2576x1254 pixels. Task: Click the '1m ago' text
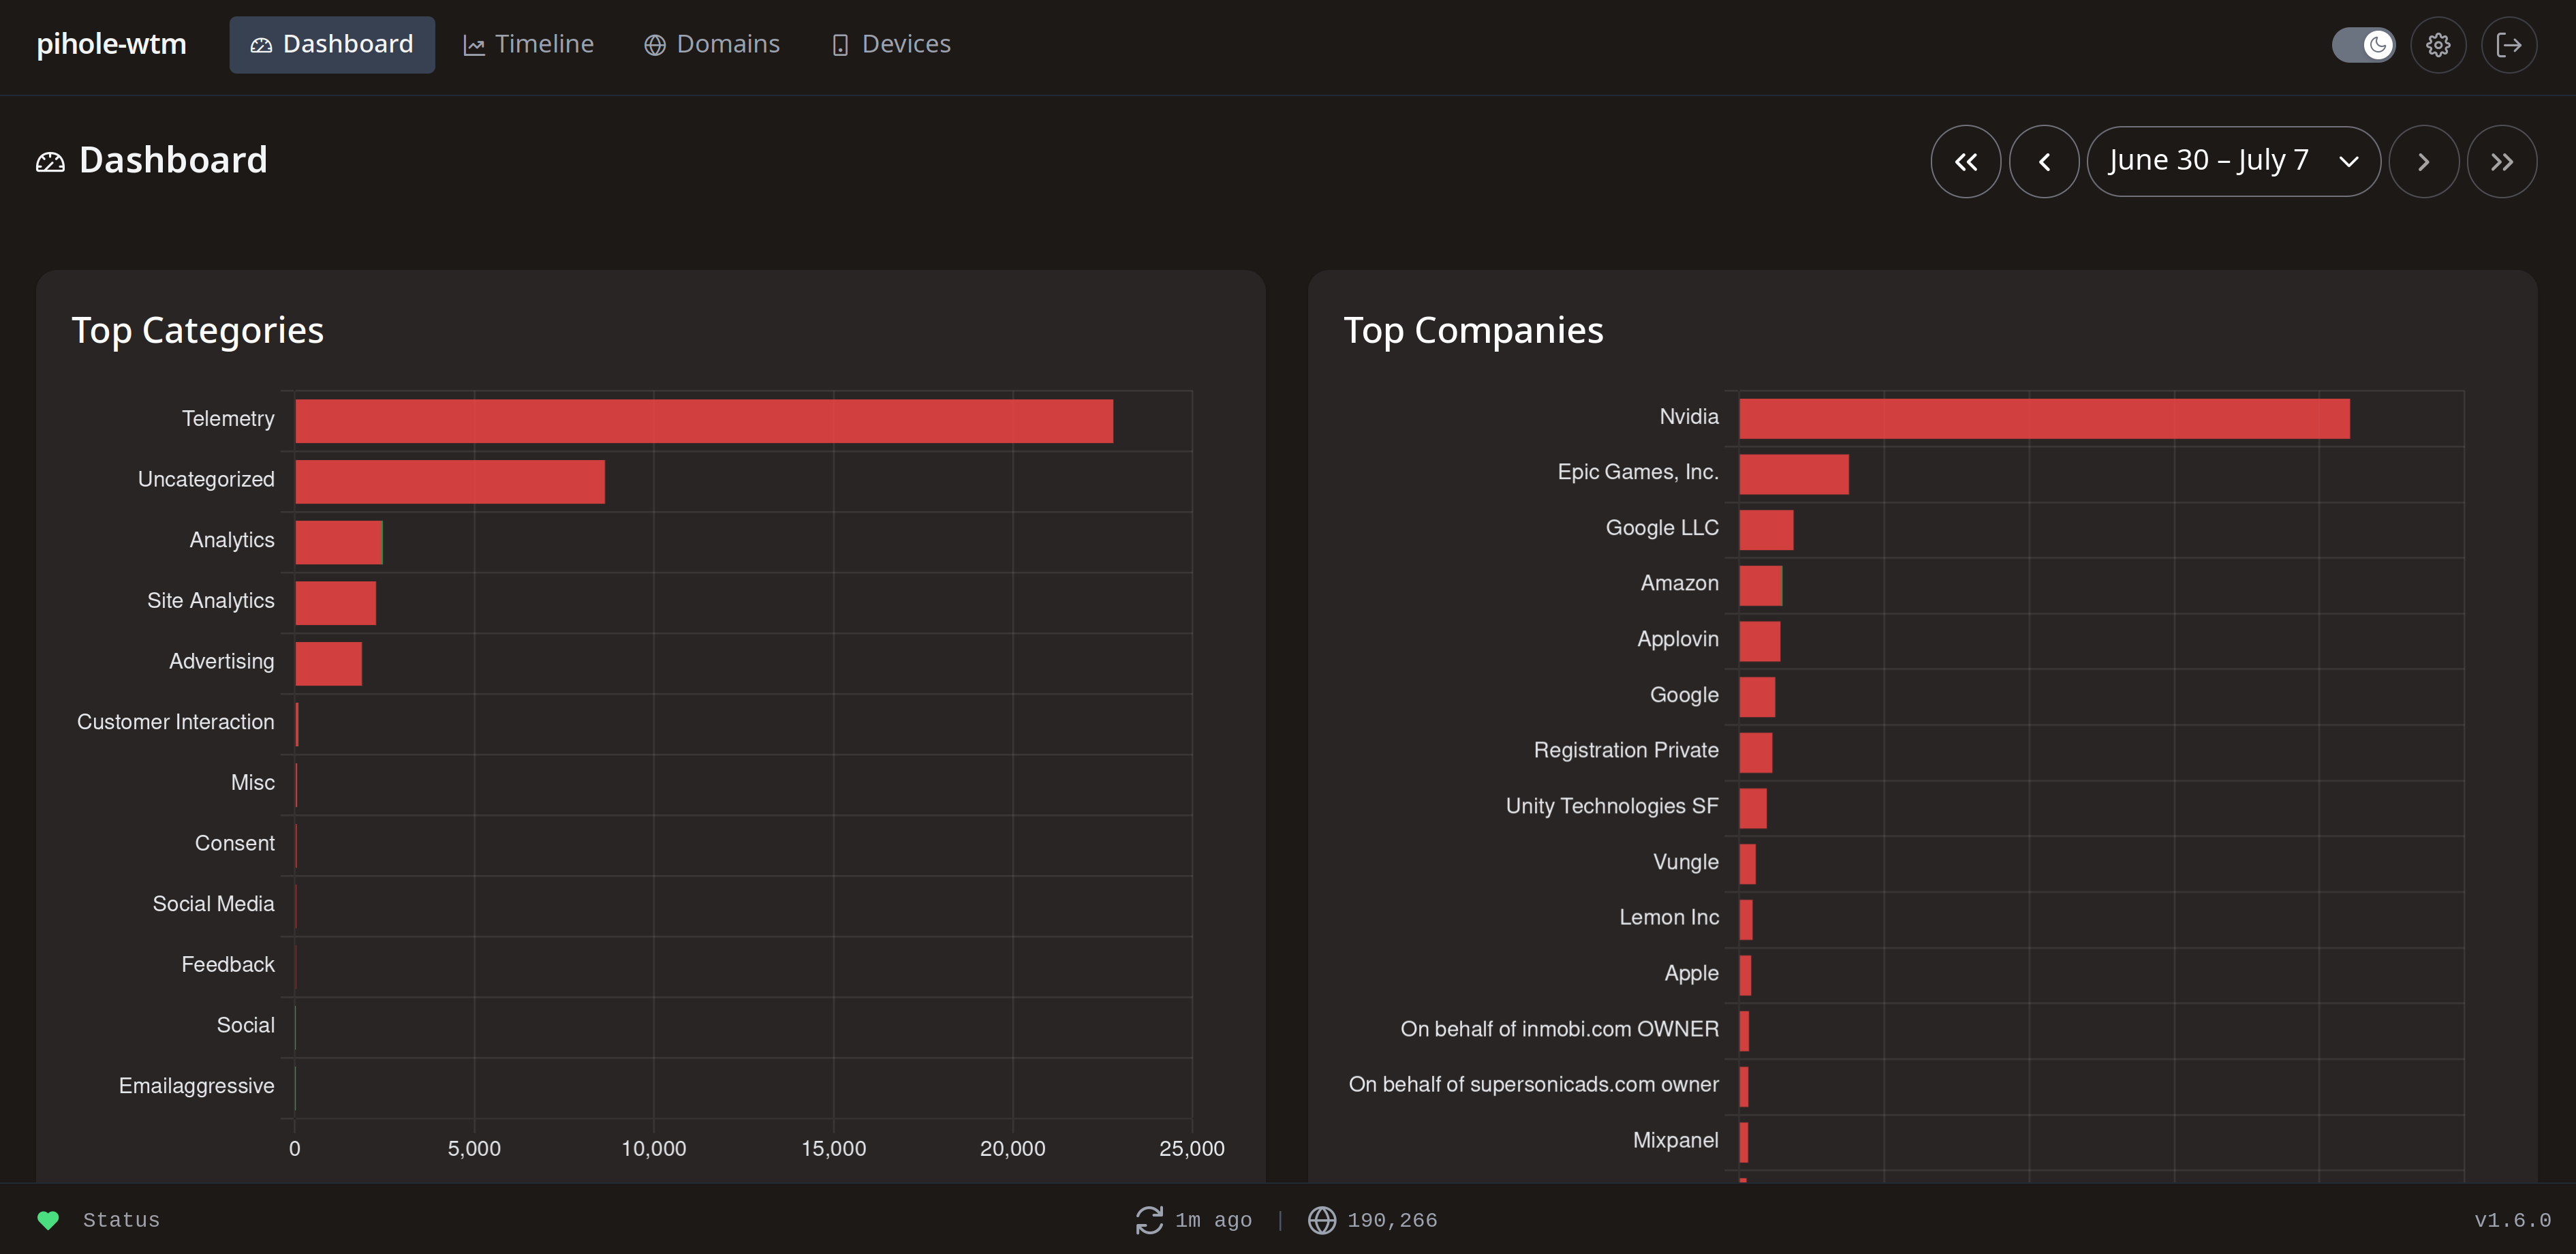coord(1213,1220)
